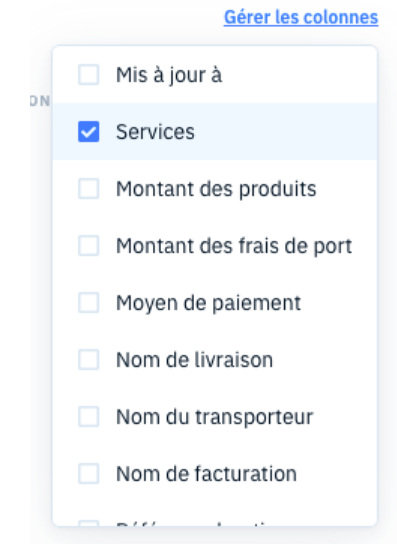Enable the Moyen de paiement checkbox
This screenshot has height=544, width=397.
[88, 303]
